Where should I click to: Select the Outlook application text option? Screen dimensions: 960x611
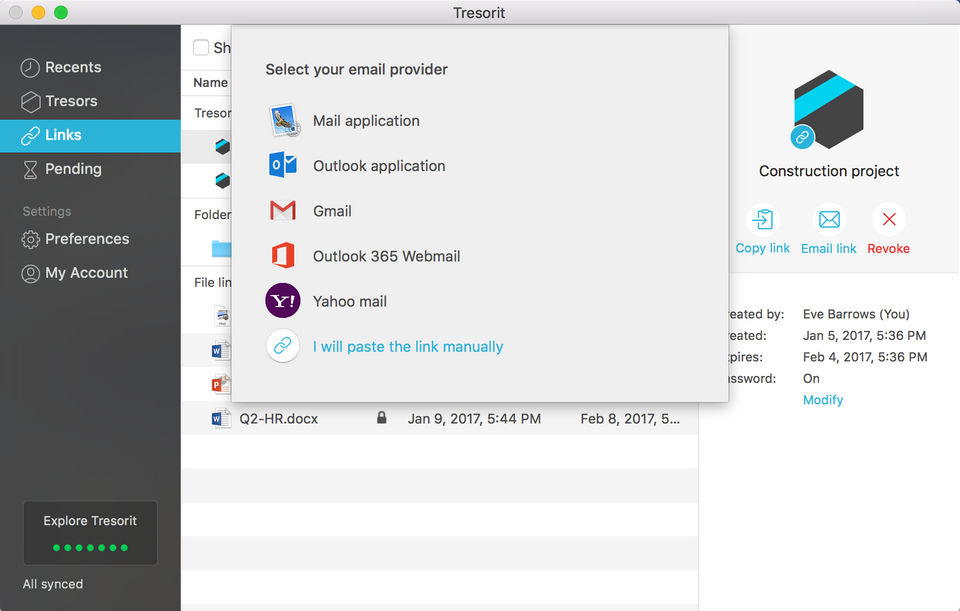379,166
